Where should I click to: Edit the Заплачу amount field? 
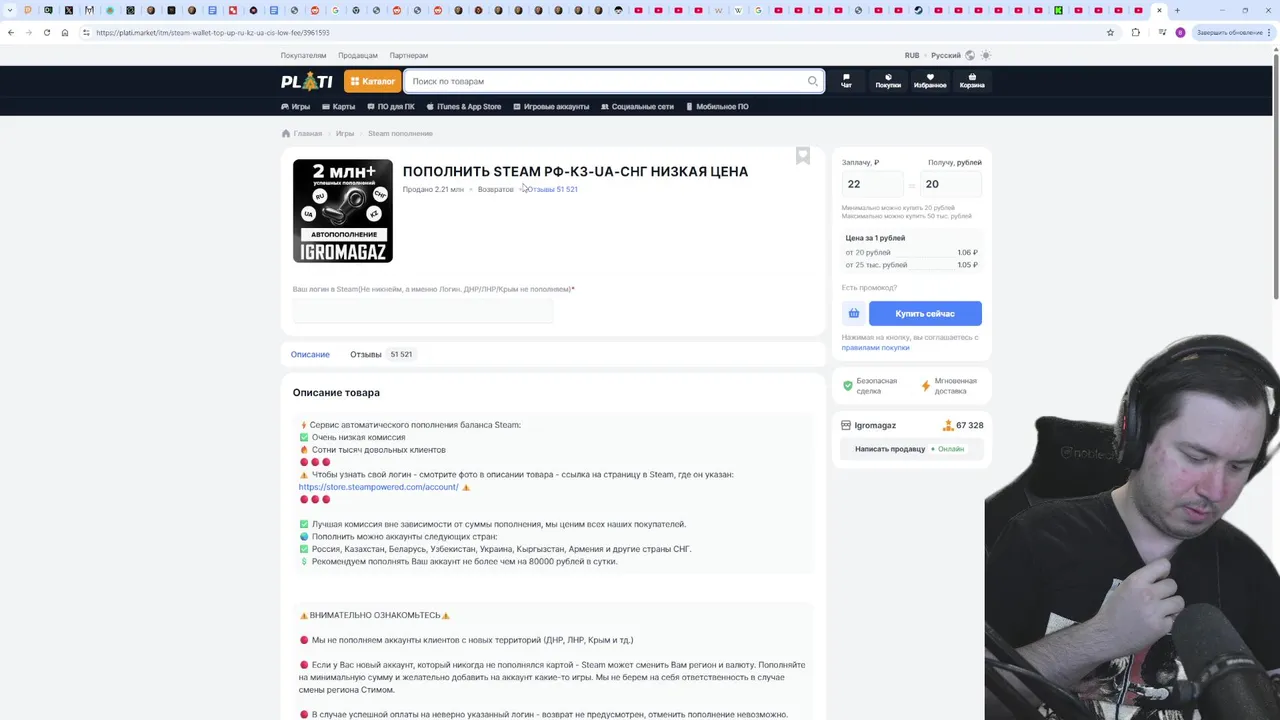872,184
